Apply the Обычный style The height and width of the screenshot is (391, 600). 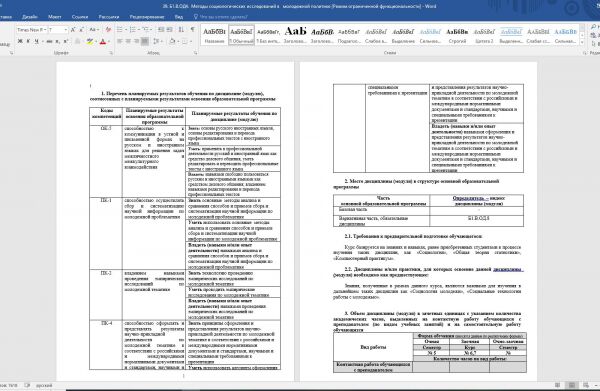coord(241,35)
